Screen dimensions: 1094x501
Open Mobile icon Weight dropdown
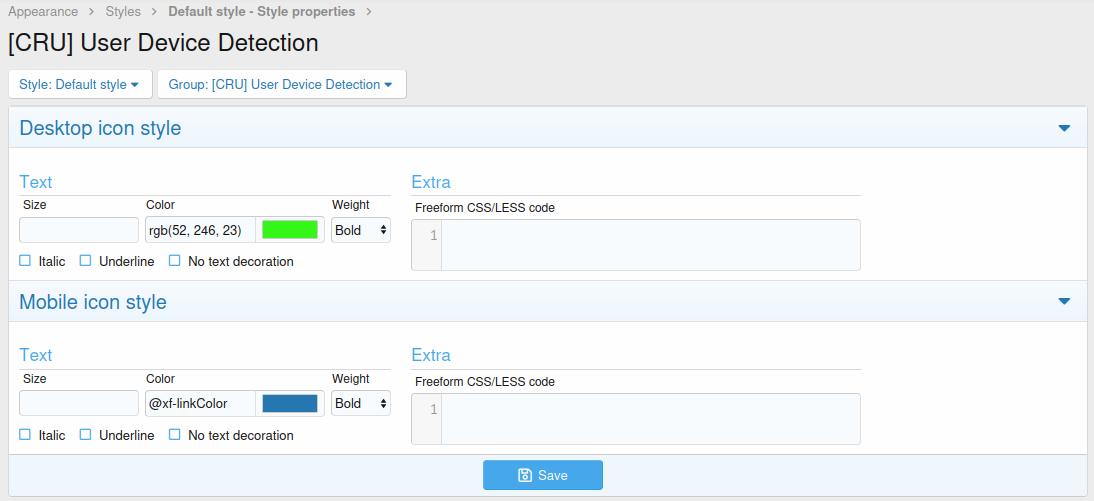click(361, 404)
